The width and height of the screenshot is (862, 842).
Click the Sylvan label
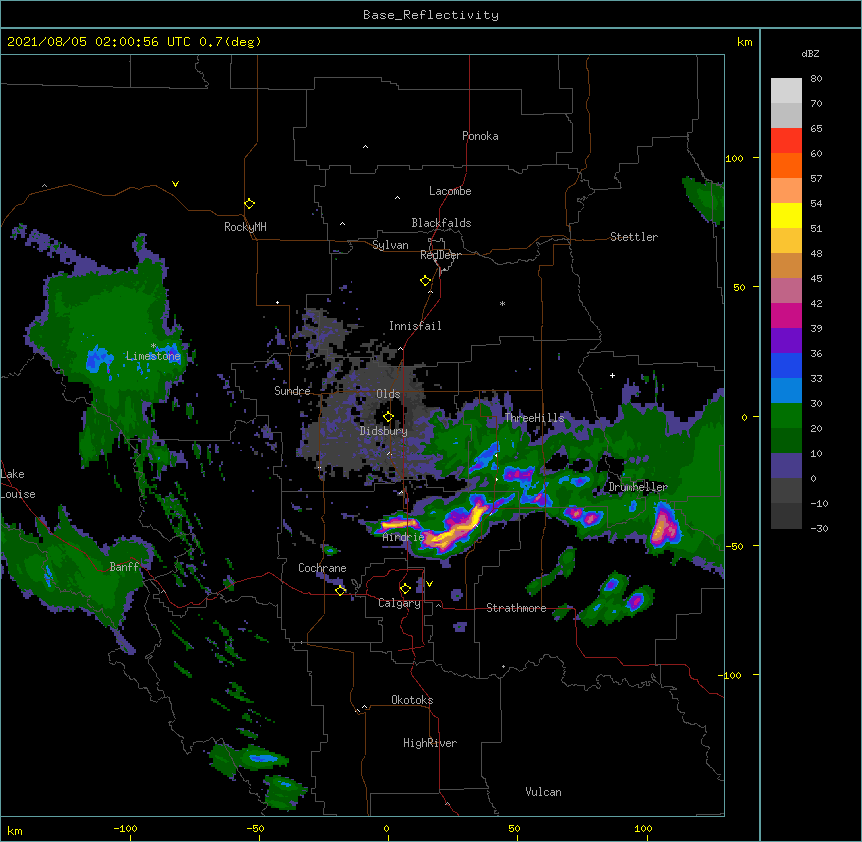tap(390, 245)
